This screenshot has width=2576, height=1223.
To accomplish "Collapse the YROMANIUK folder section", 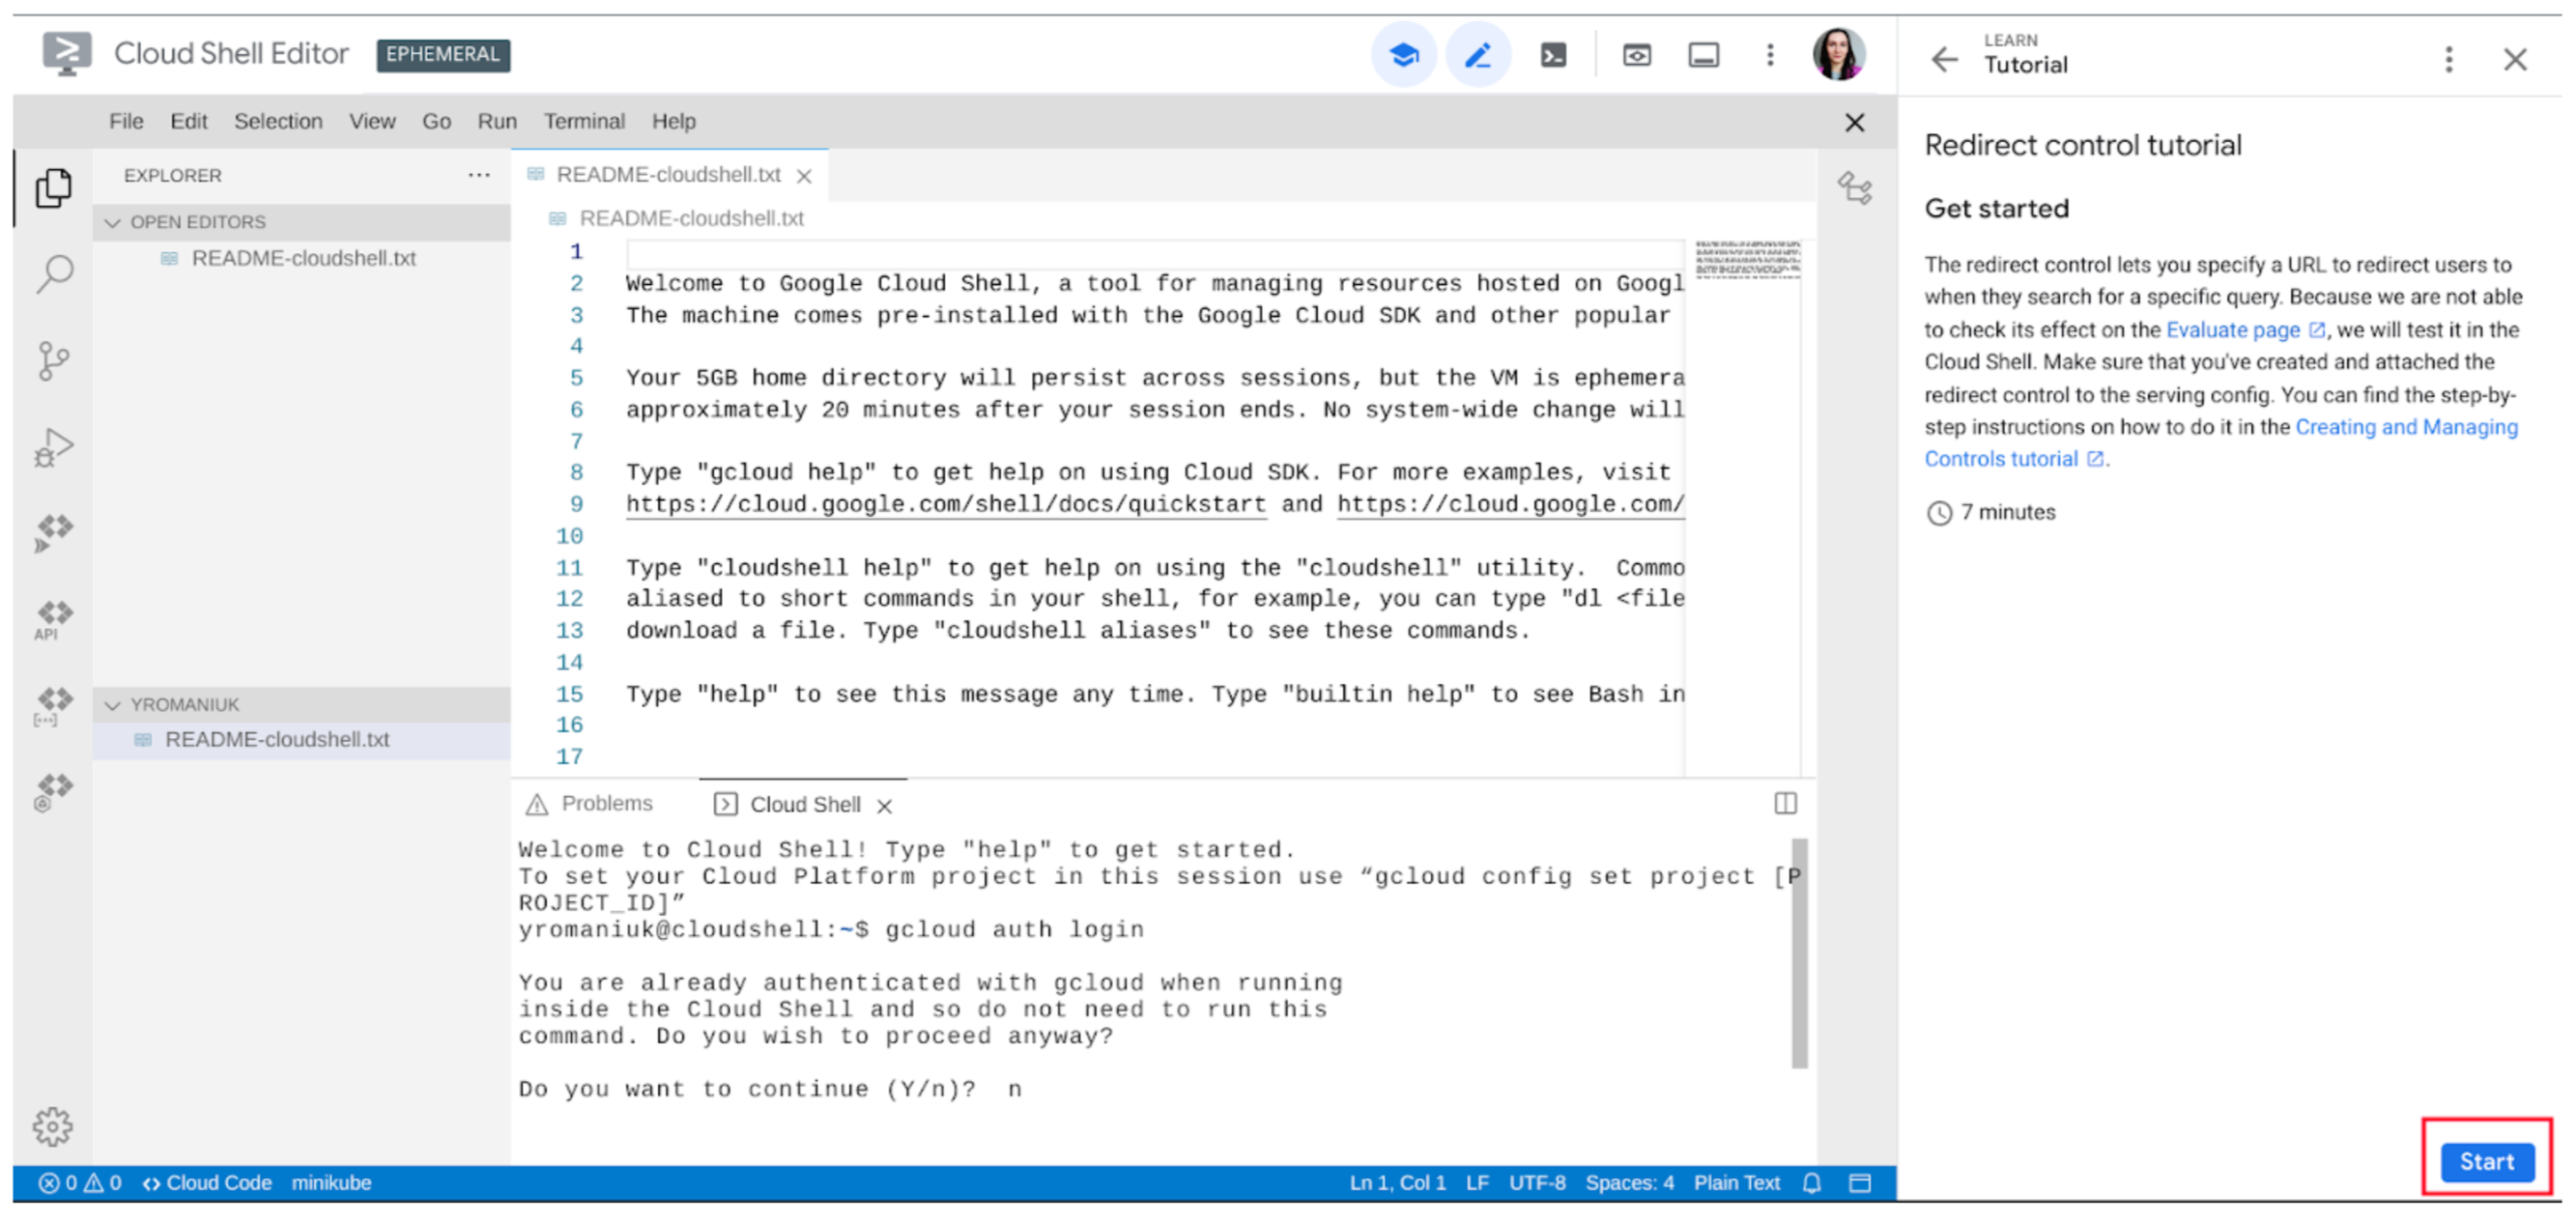I will point(113,705).
